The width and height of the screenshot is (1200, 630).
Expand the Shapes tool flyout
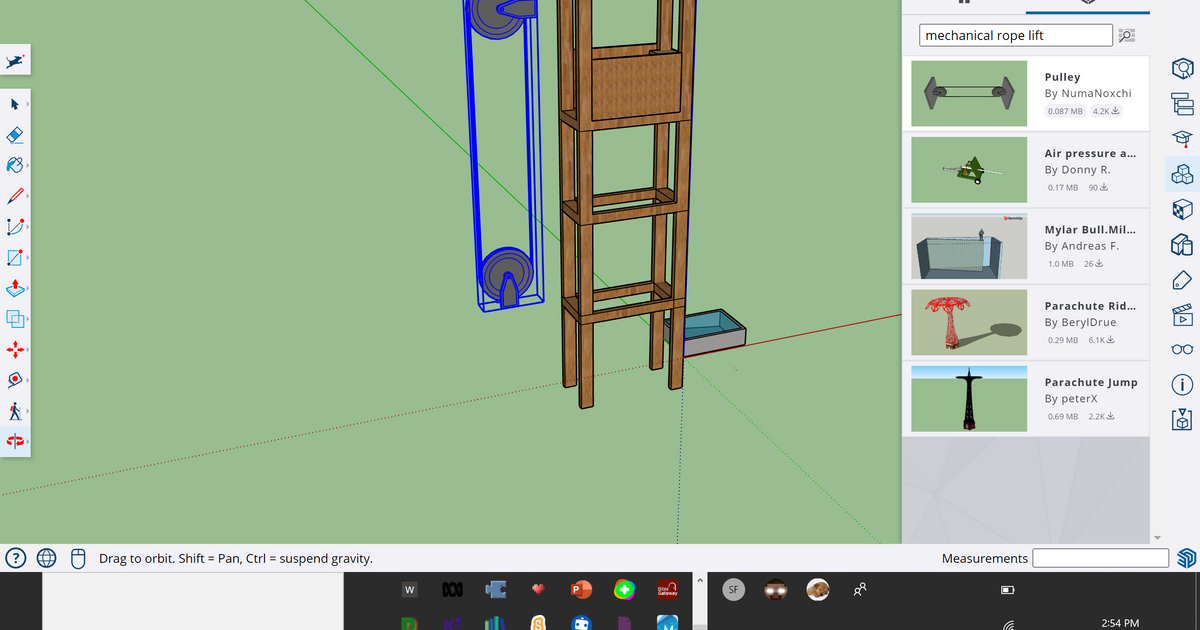(27, 257)
